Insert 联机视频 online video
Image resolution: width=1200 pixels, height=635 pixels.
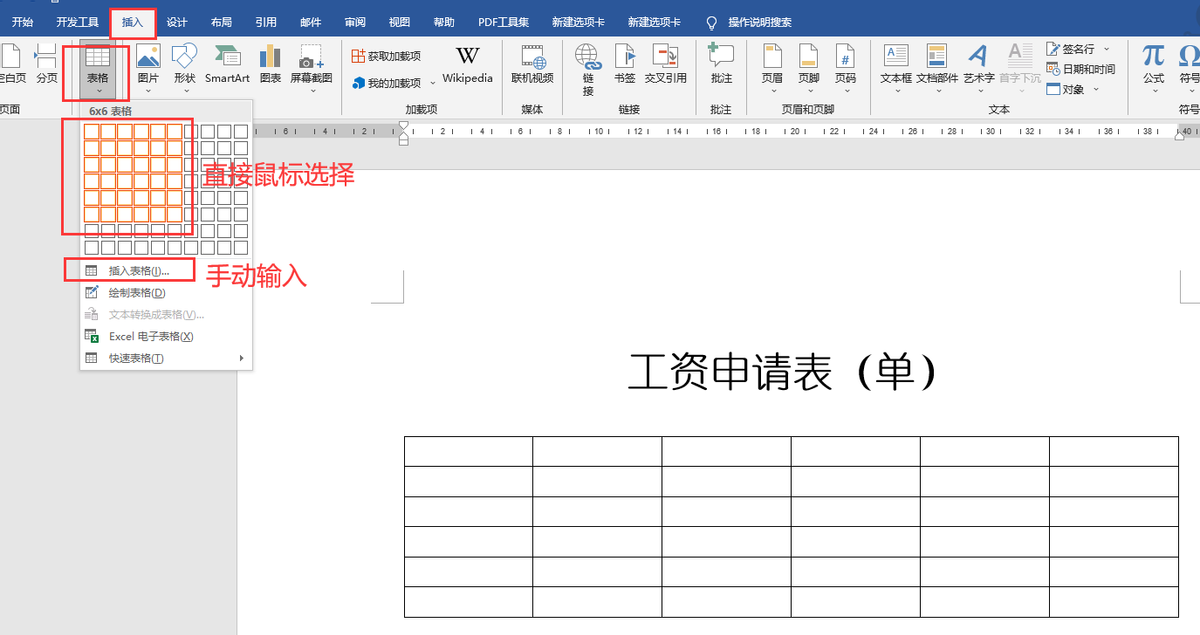(532, 57)
